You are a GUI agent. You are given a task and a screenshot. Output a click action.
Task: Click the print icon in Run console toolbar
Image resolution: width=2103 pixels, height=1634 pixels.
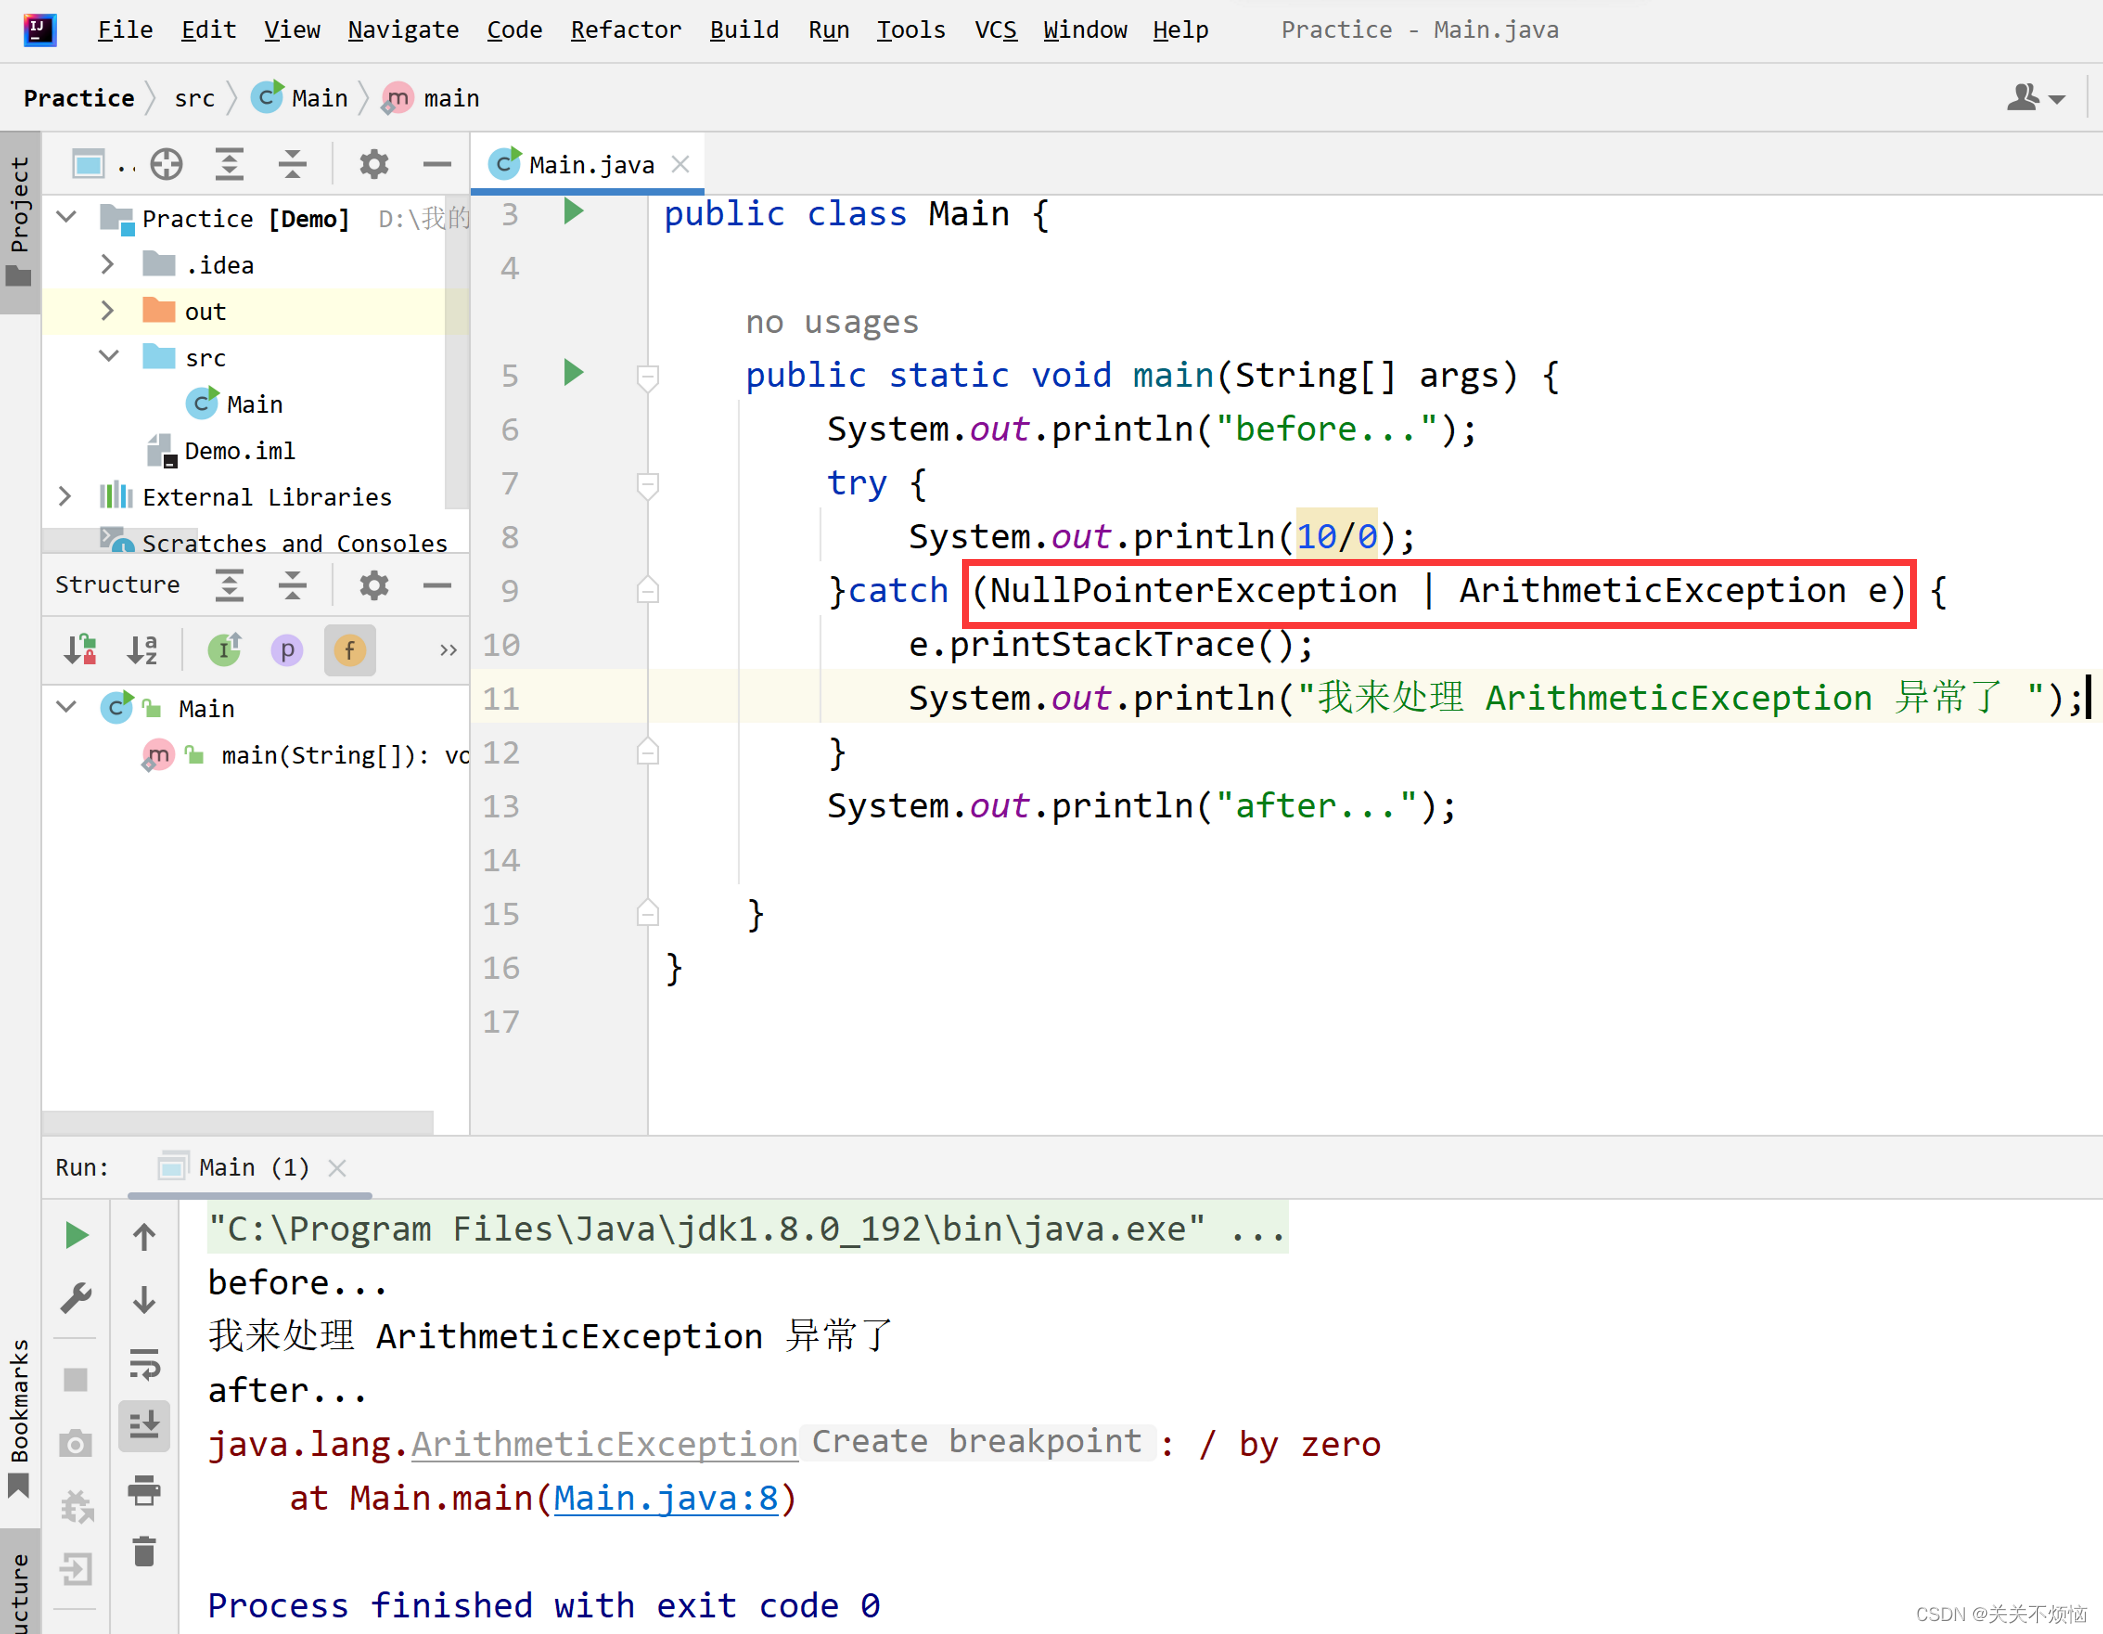coord(144,1490)
